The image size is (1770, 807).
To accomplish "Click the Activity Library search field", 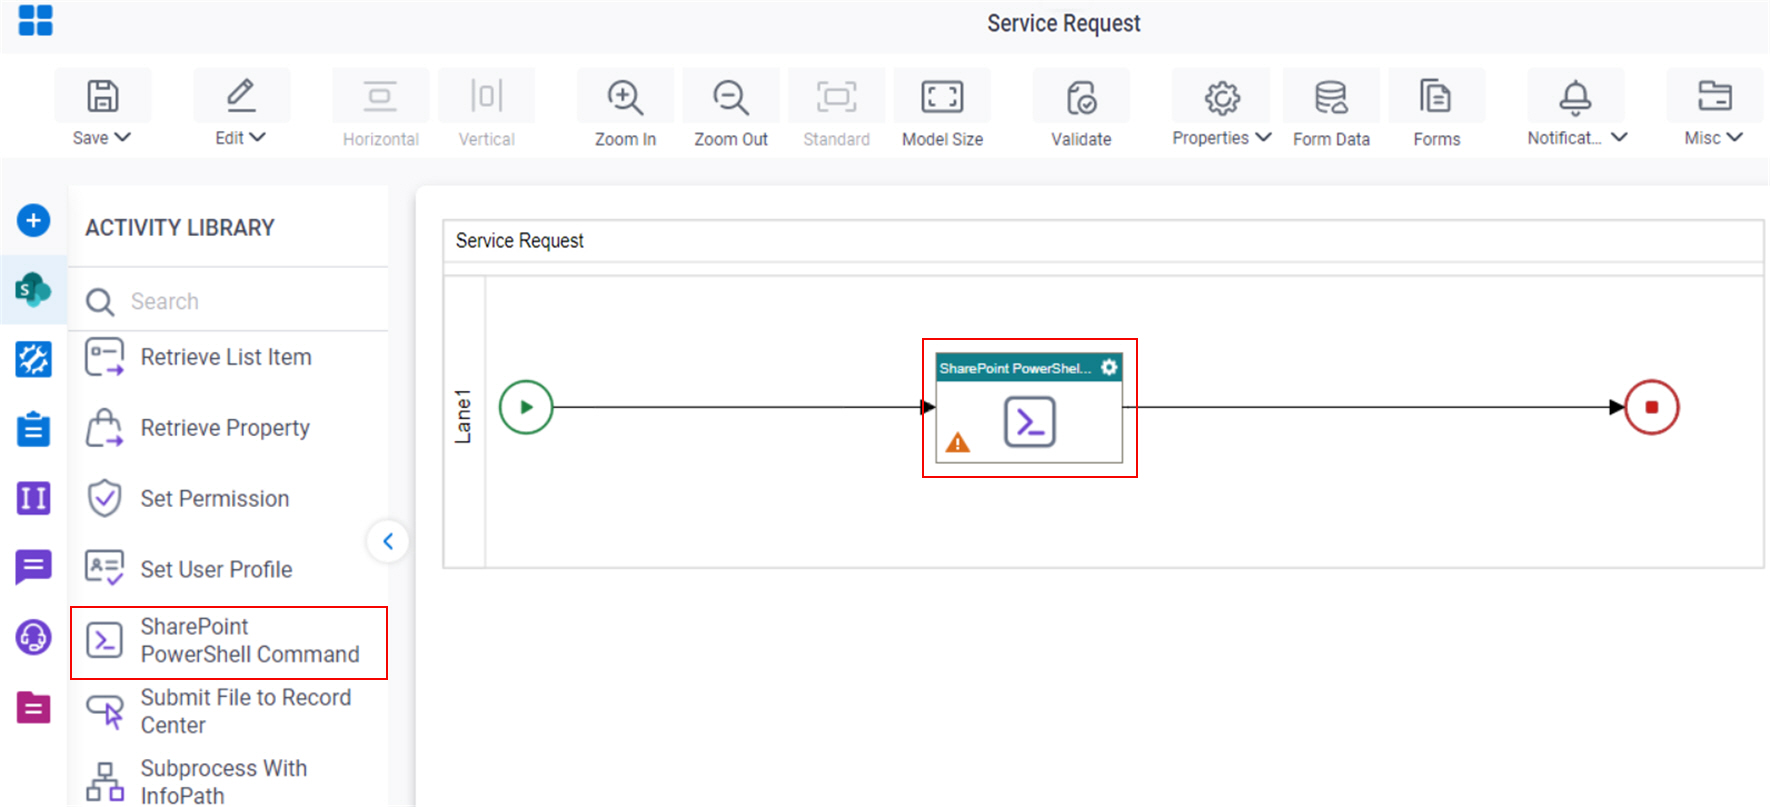I will [229, 301].
